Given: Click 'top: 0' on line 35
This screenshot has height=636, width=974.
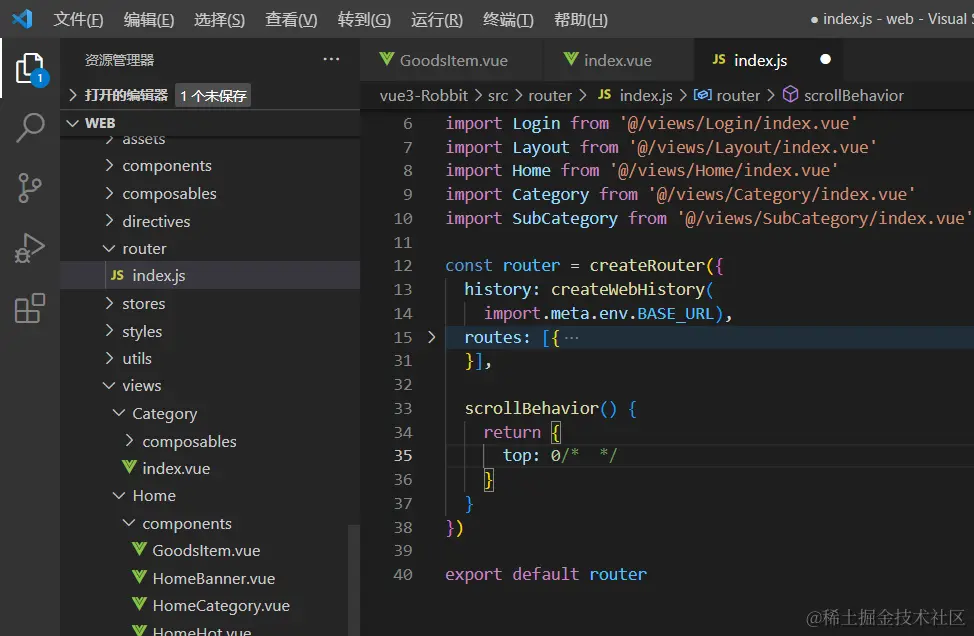Looking at the screenshot, I should tap(532, 455).
